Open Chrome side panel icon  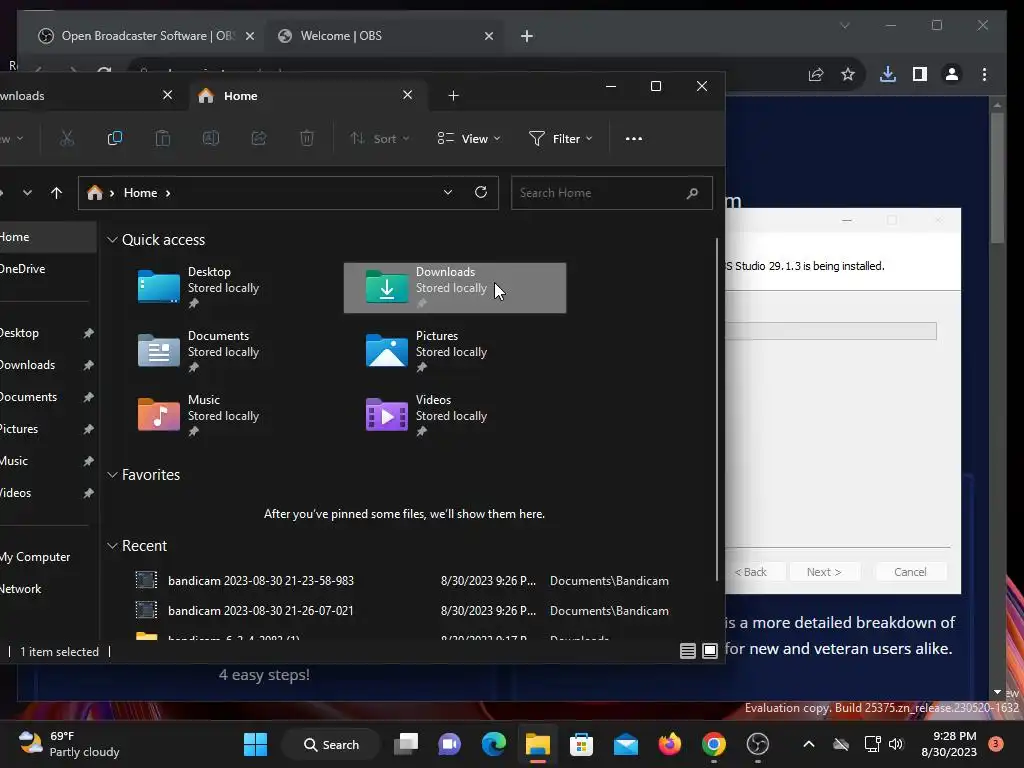920,74
